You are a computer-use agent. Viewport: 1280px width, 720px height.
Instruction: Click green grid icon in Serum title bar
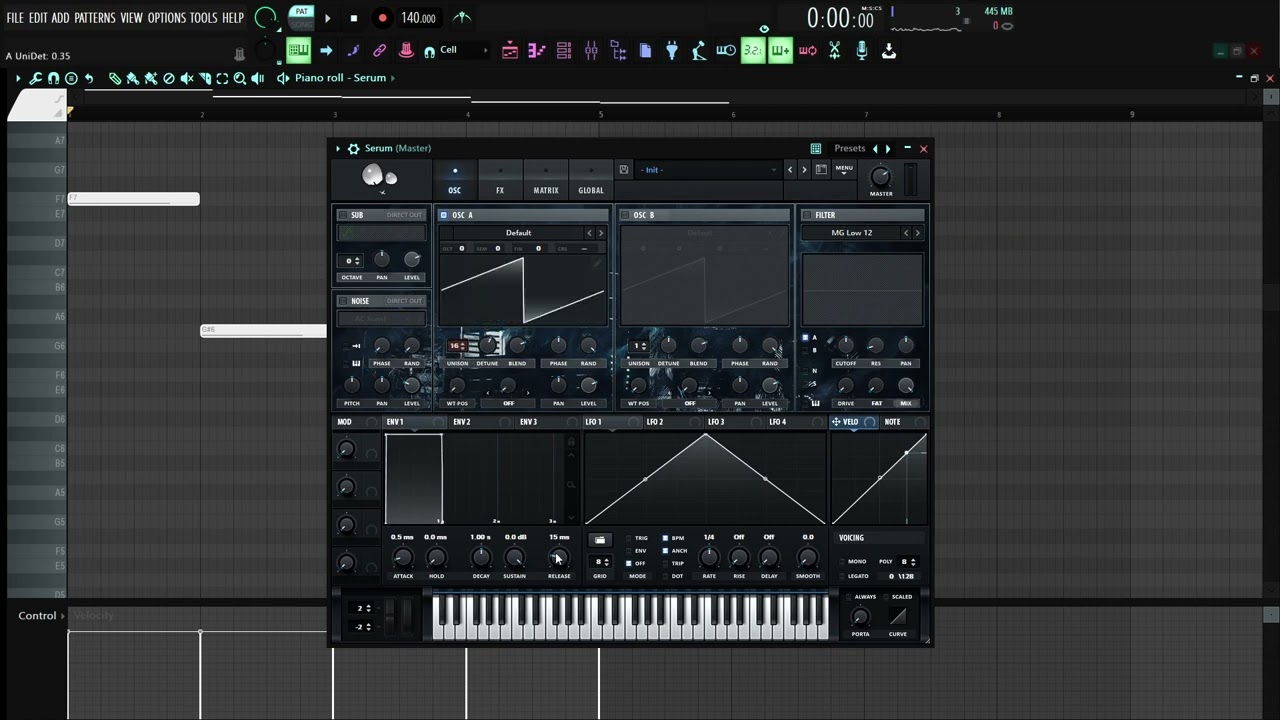(x=816, y=149)
